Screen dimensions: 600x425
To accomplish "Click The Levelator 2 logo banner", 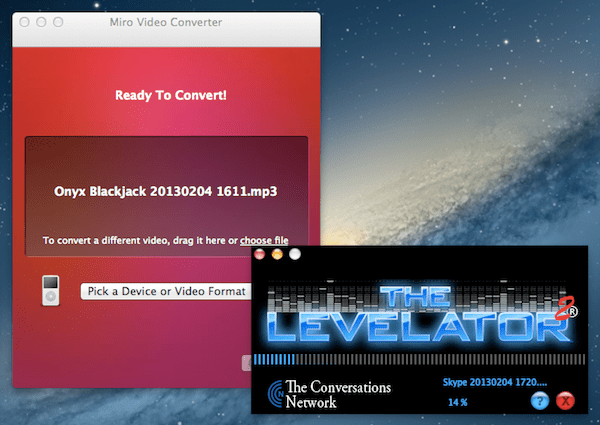I will pos(421,313).
